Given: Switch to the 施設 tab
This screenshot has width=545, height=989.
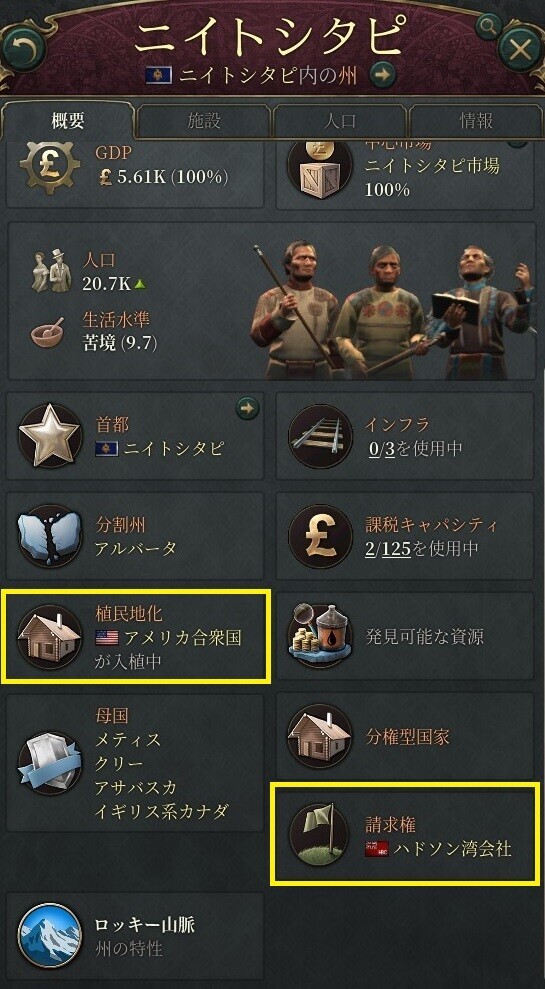Looking at the screenshot, I should 204,122.
